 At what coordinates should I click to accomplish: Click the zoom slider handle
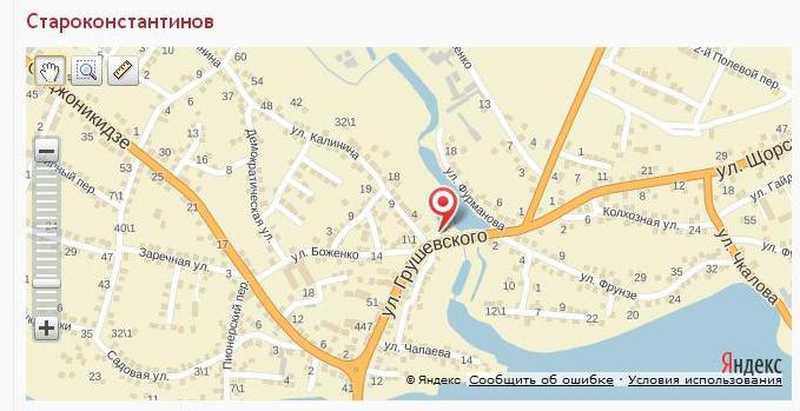tap(46, 282)
